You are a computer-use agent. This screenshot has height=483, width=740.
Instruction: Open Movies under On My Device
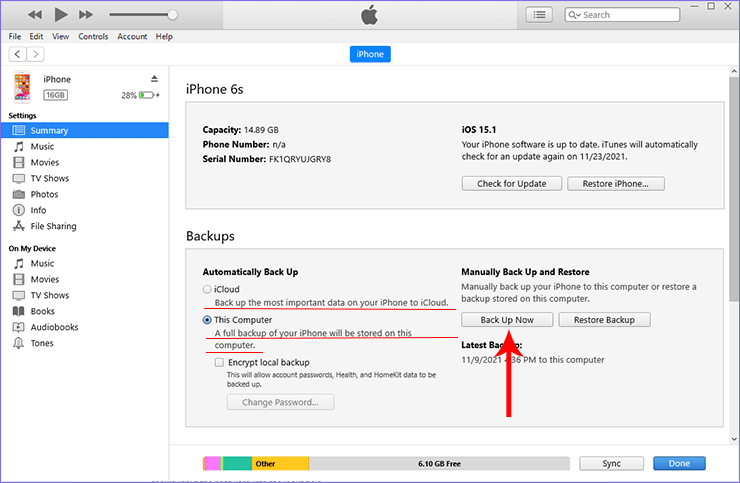coord(44,280)
